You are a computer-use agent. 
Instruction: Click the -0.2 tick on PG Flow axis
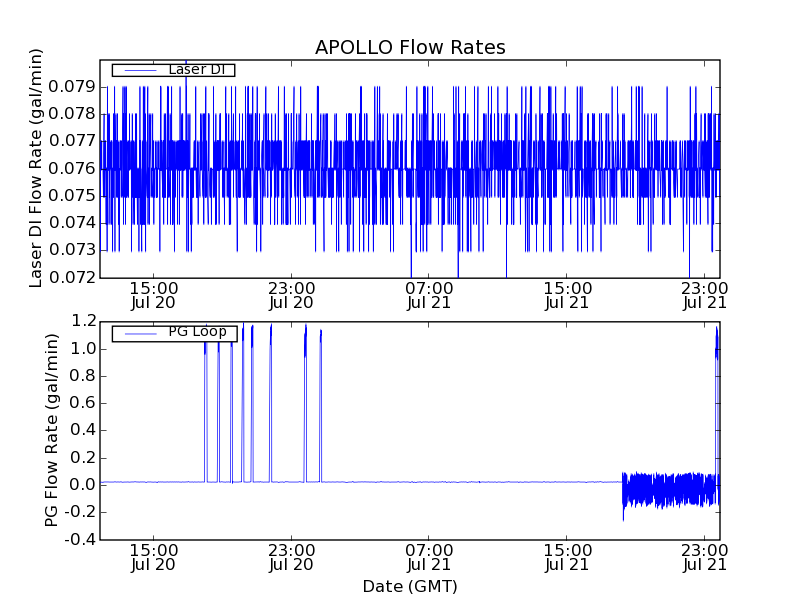pyautogui.click(x=80, y=512)
